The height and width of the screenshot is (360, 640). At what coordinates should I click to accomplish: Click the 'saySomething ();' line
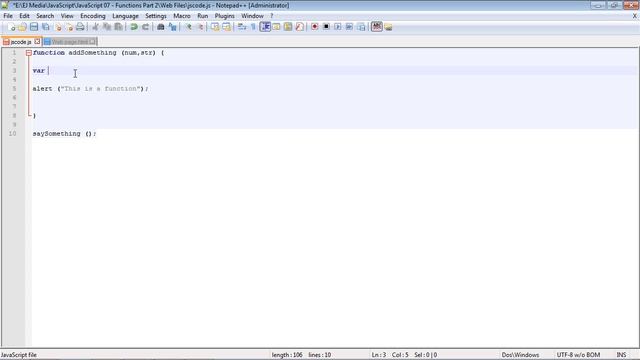click(x=64, y=134)
